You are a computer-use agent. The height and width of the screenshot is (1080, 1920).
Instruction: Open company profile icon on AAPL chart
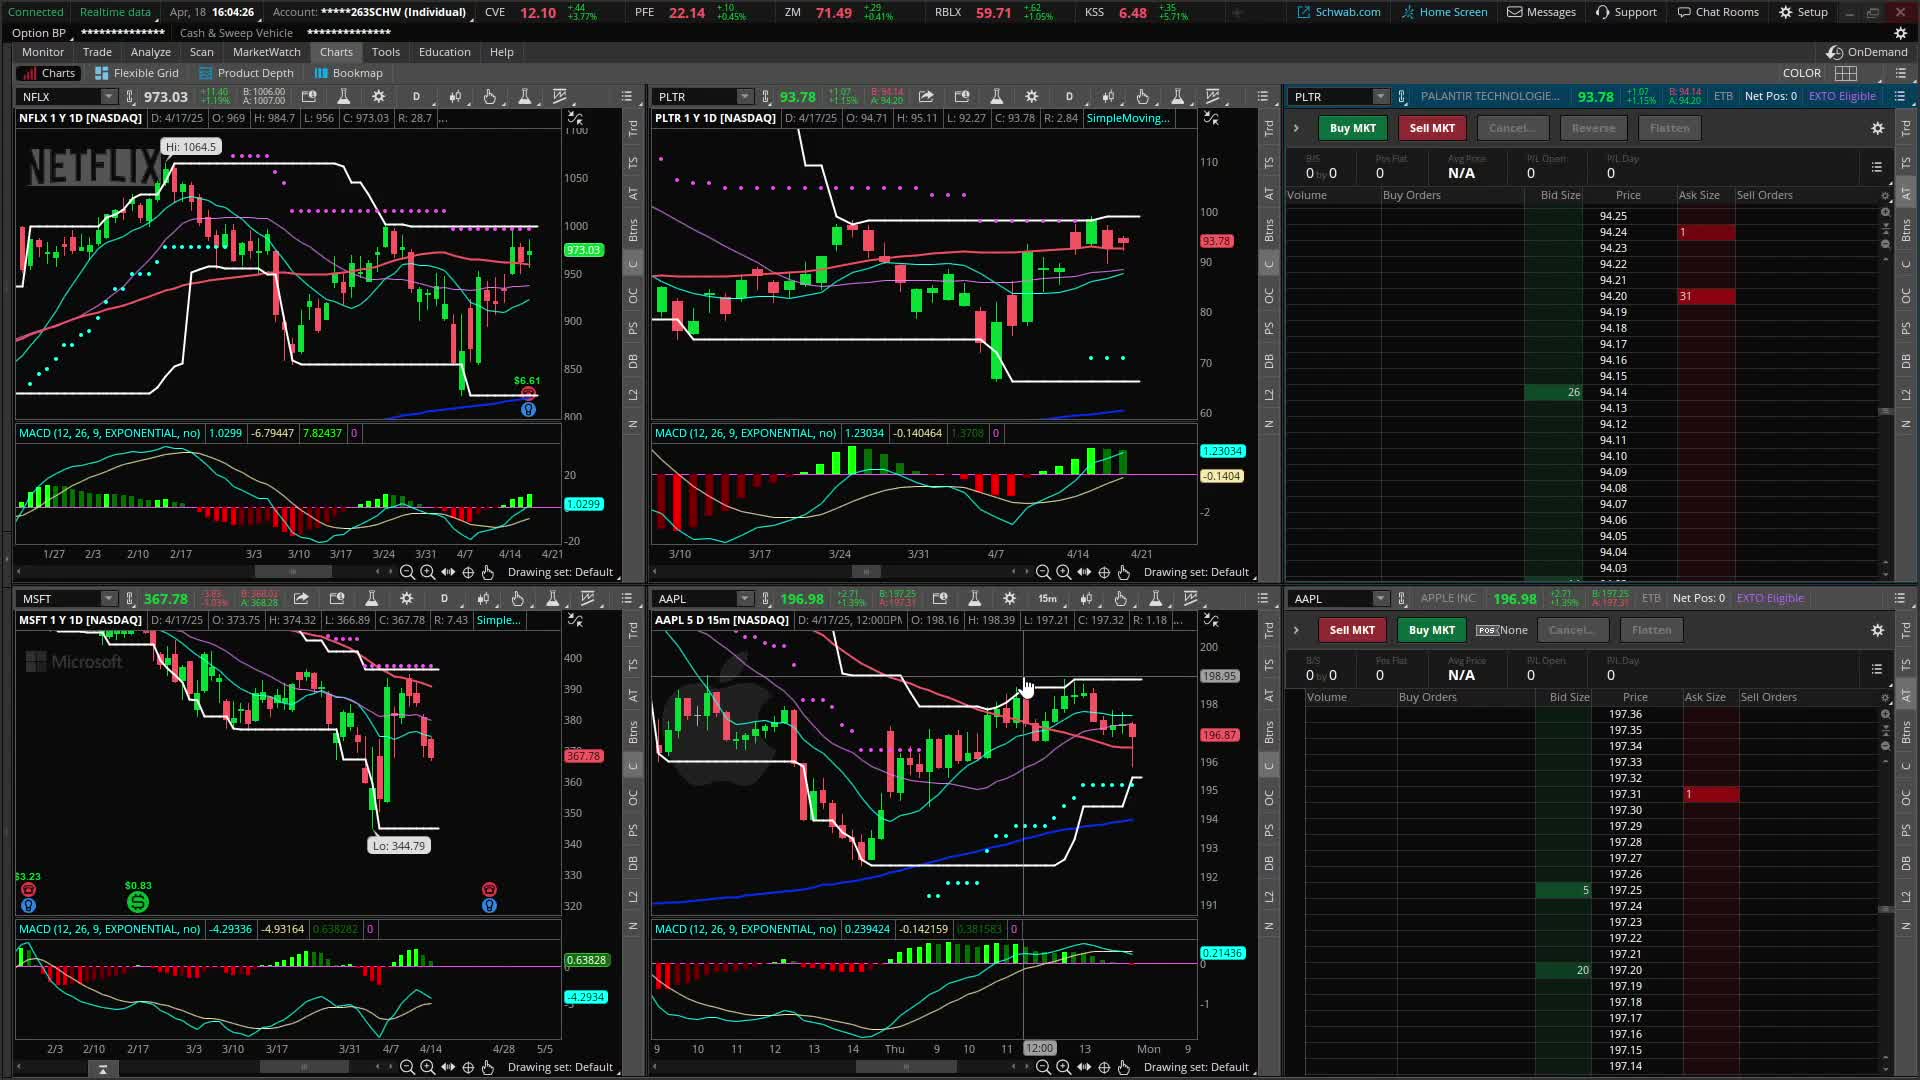point(939,599)
